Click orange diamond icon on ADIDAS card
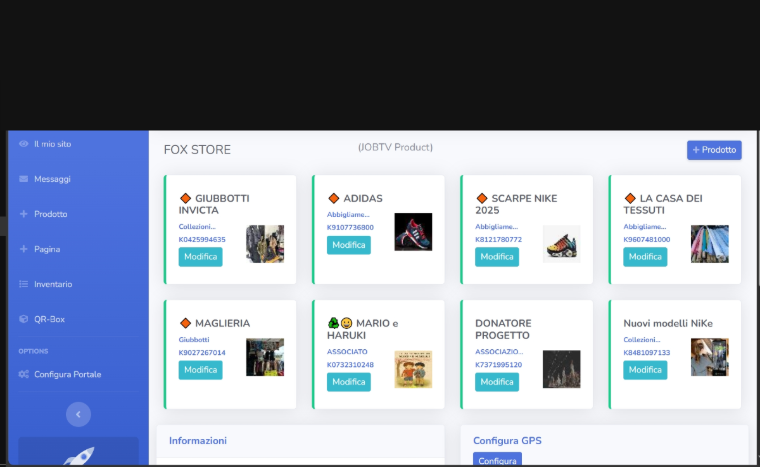Screen dimensions: 760x467 (333, 198)
